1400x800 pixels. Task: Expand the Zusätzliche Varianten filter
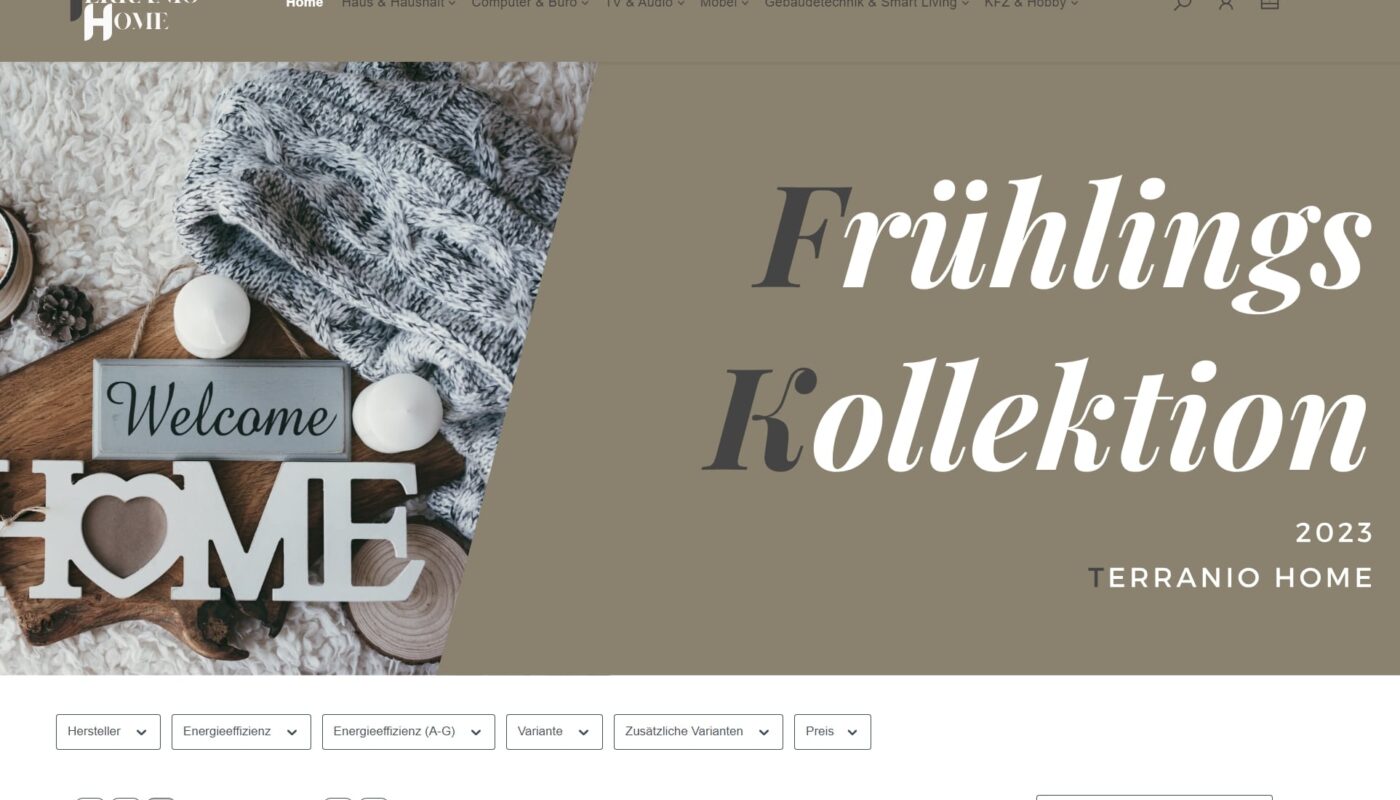pyautogui.click(x=698, y=732)
